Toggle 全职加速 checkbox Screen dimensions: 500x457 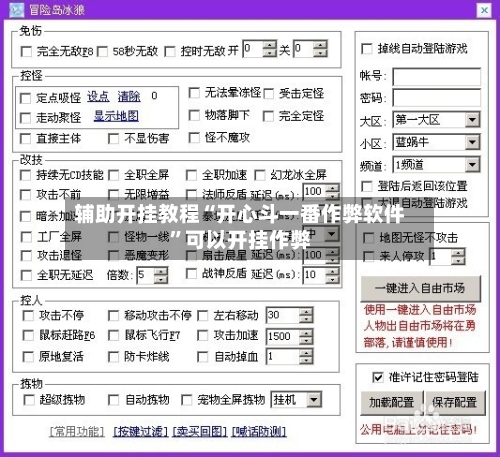point(191,175)
